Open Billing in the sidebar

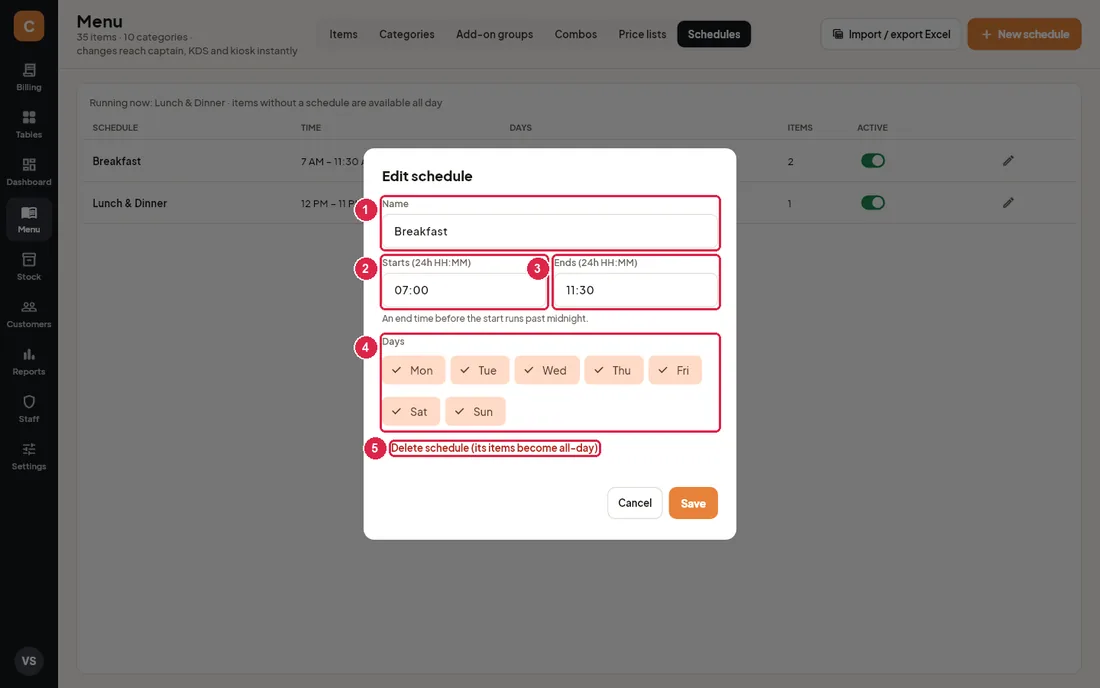(x=29, y=77)
